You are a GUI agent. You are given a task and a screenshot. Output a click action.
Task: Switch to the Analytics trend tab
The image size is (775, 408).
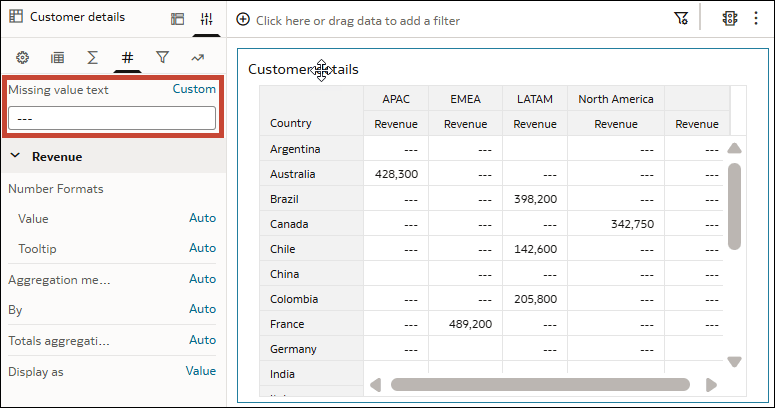(197, 58)
